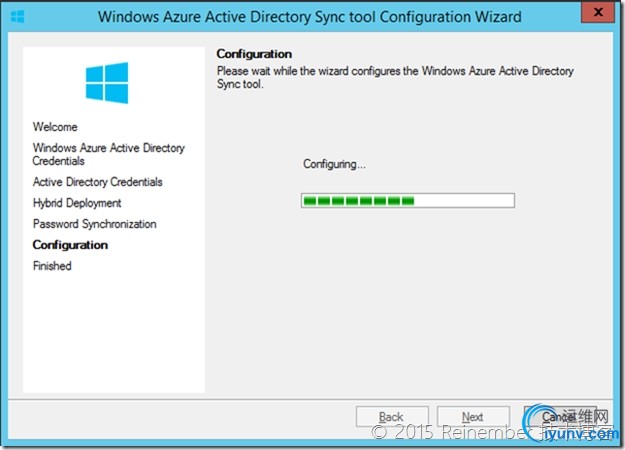The image size is (625, 450).
Task: Close the Configuration Wizard window
Action: tap(597, 12)
